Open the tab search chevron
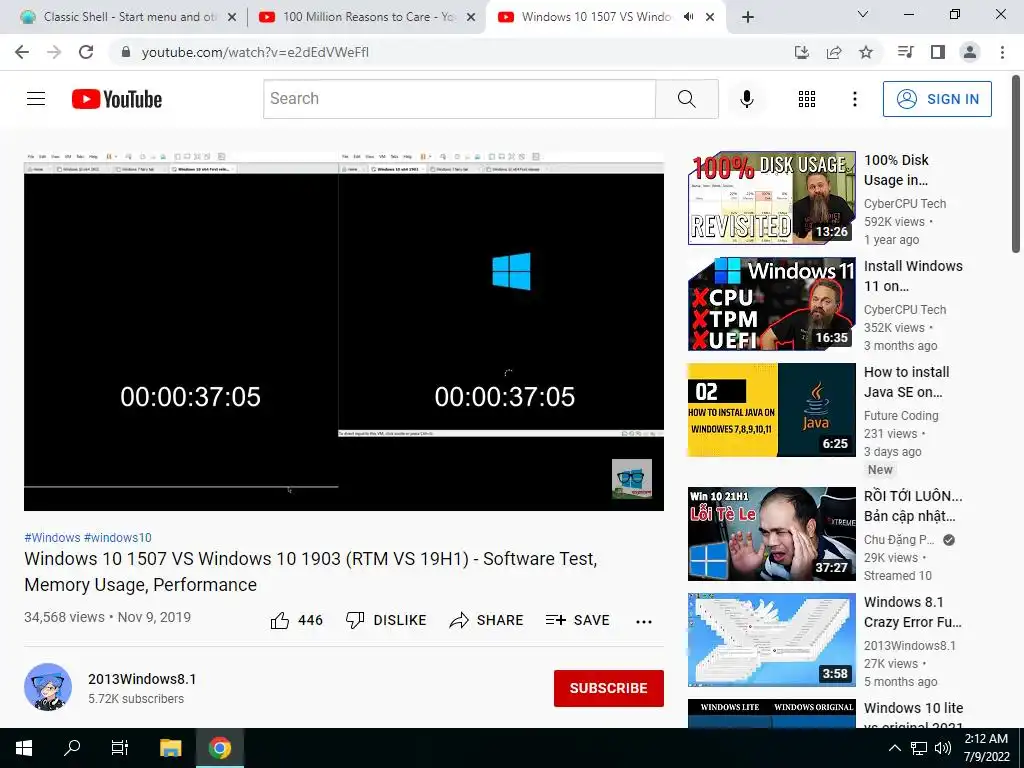The width and height of the screenshot is (1024, 768). coord(863,14)
